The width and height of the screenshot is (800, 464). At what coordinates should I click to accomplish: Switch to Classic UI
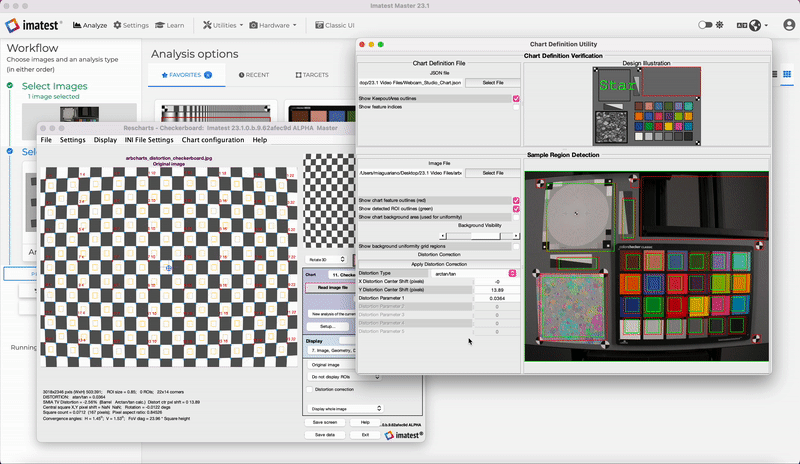coord(335,25)
